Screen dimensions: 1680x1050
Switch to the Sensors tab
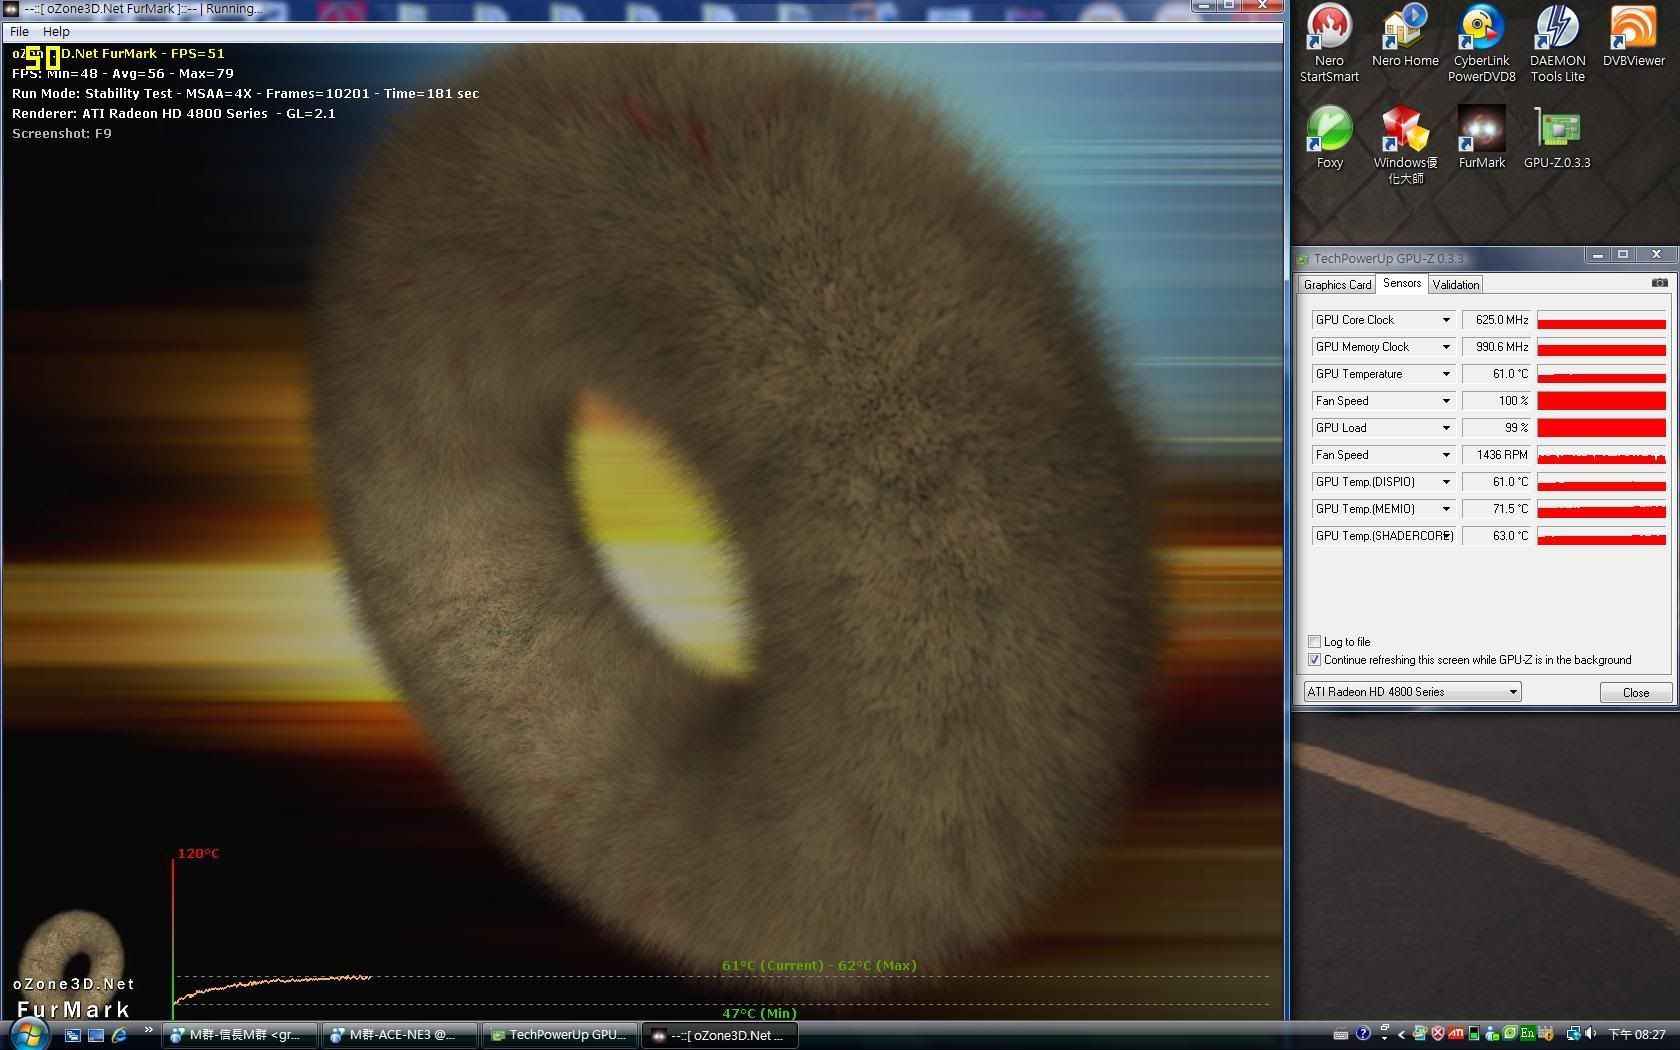click(1402, 283)
